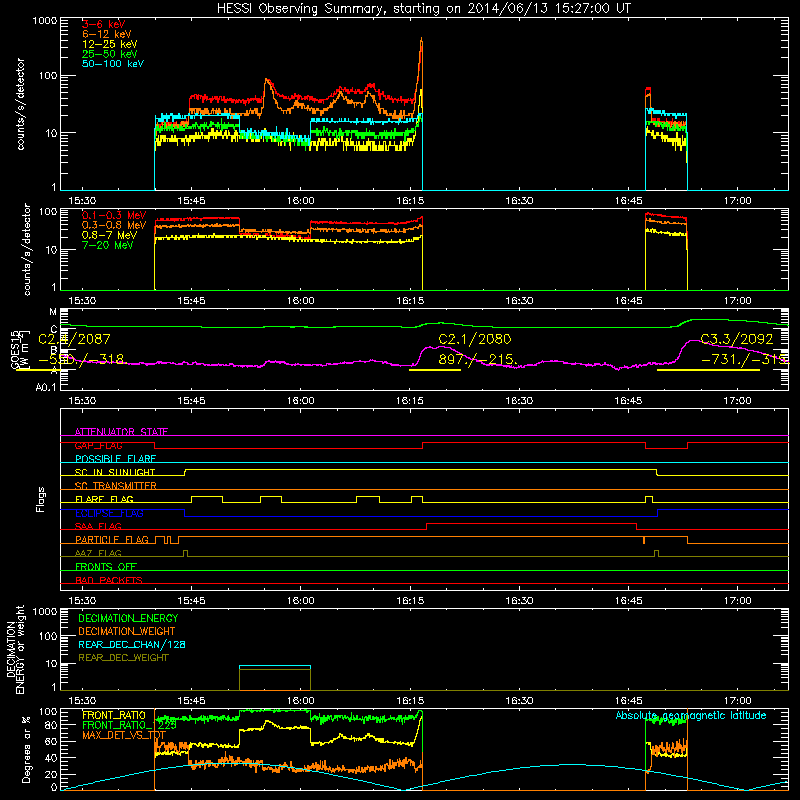This screenshot has width=800, height=800.
Task: Click the C3.3/2092 flare annotation
Action: pos(736,339)
